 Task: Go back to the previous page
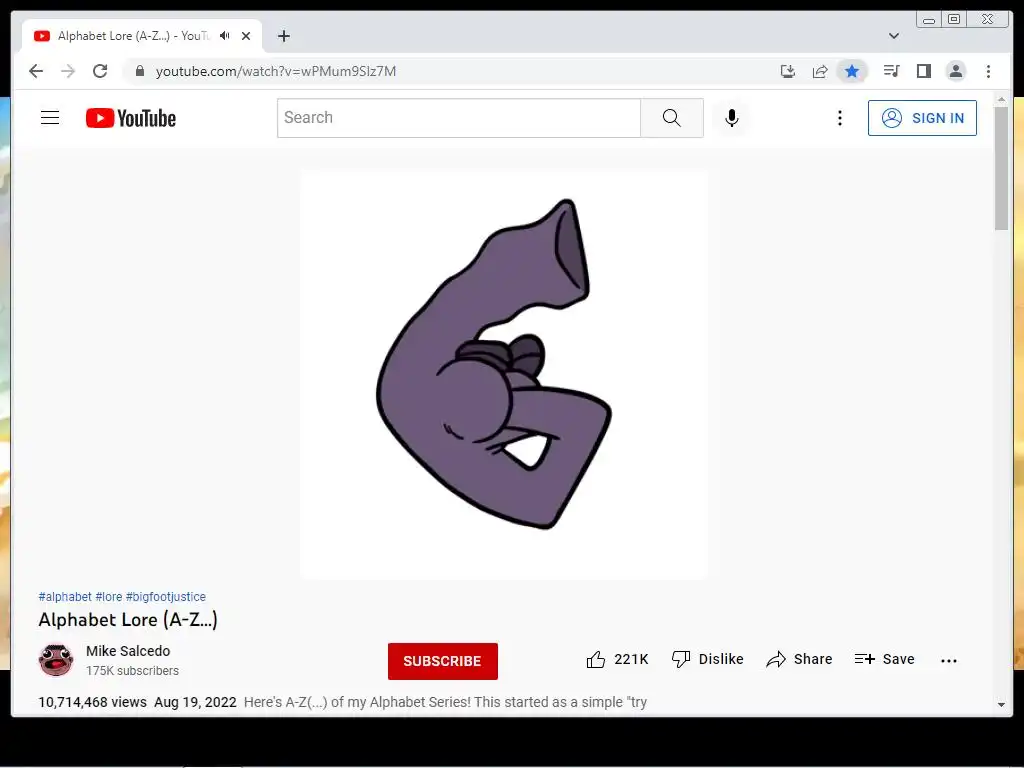click(x=36, y=71)
